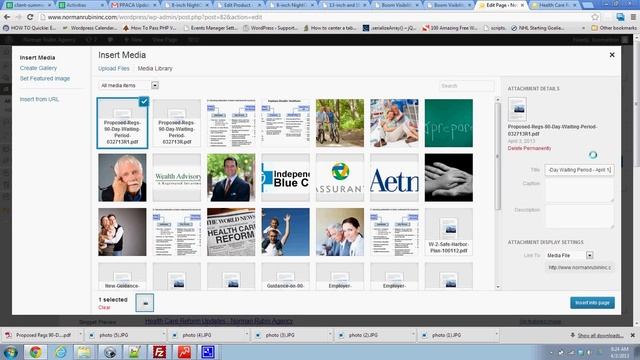Select the Wealth Advisory logo image
Image resolution: width=640 pixels, height=360 pixels.
click(x=177, y=178)
